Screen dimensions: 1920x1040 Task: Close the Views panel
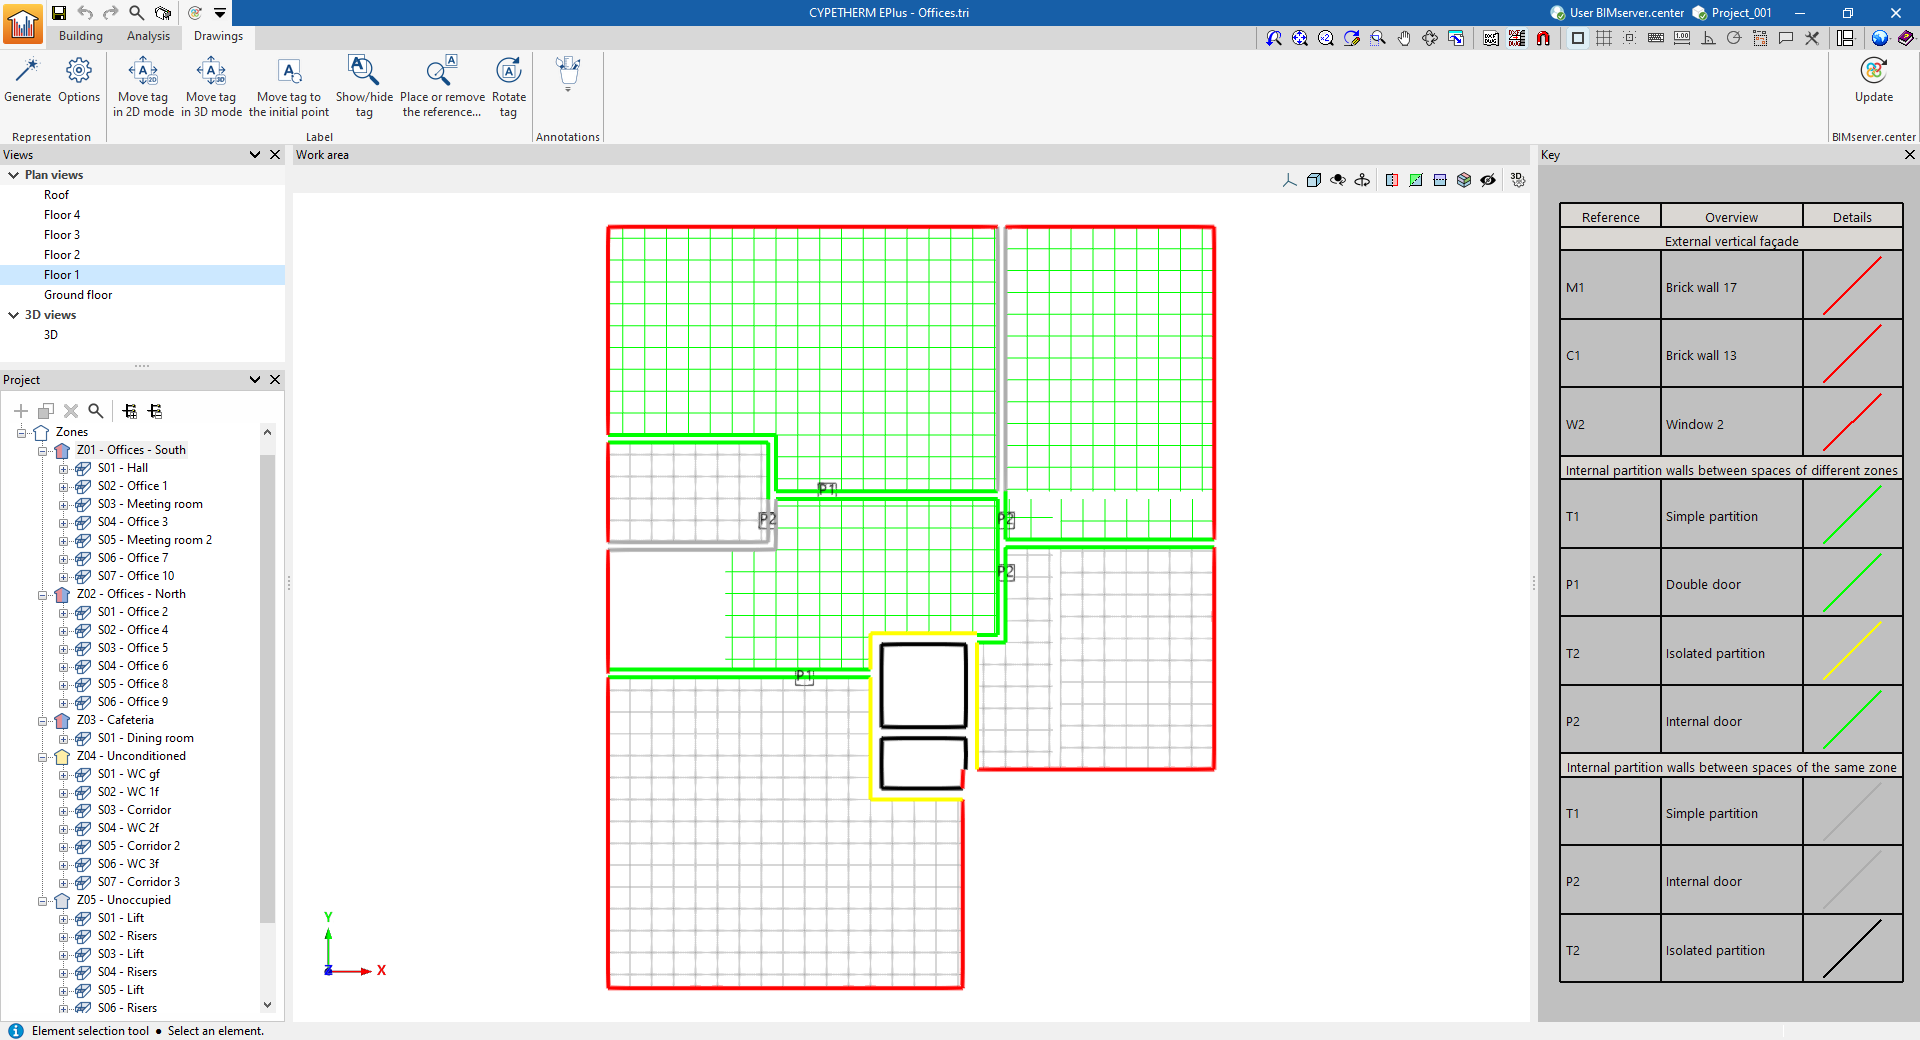[x=275, y=155]
